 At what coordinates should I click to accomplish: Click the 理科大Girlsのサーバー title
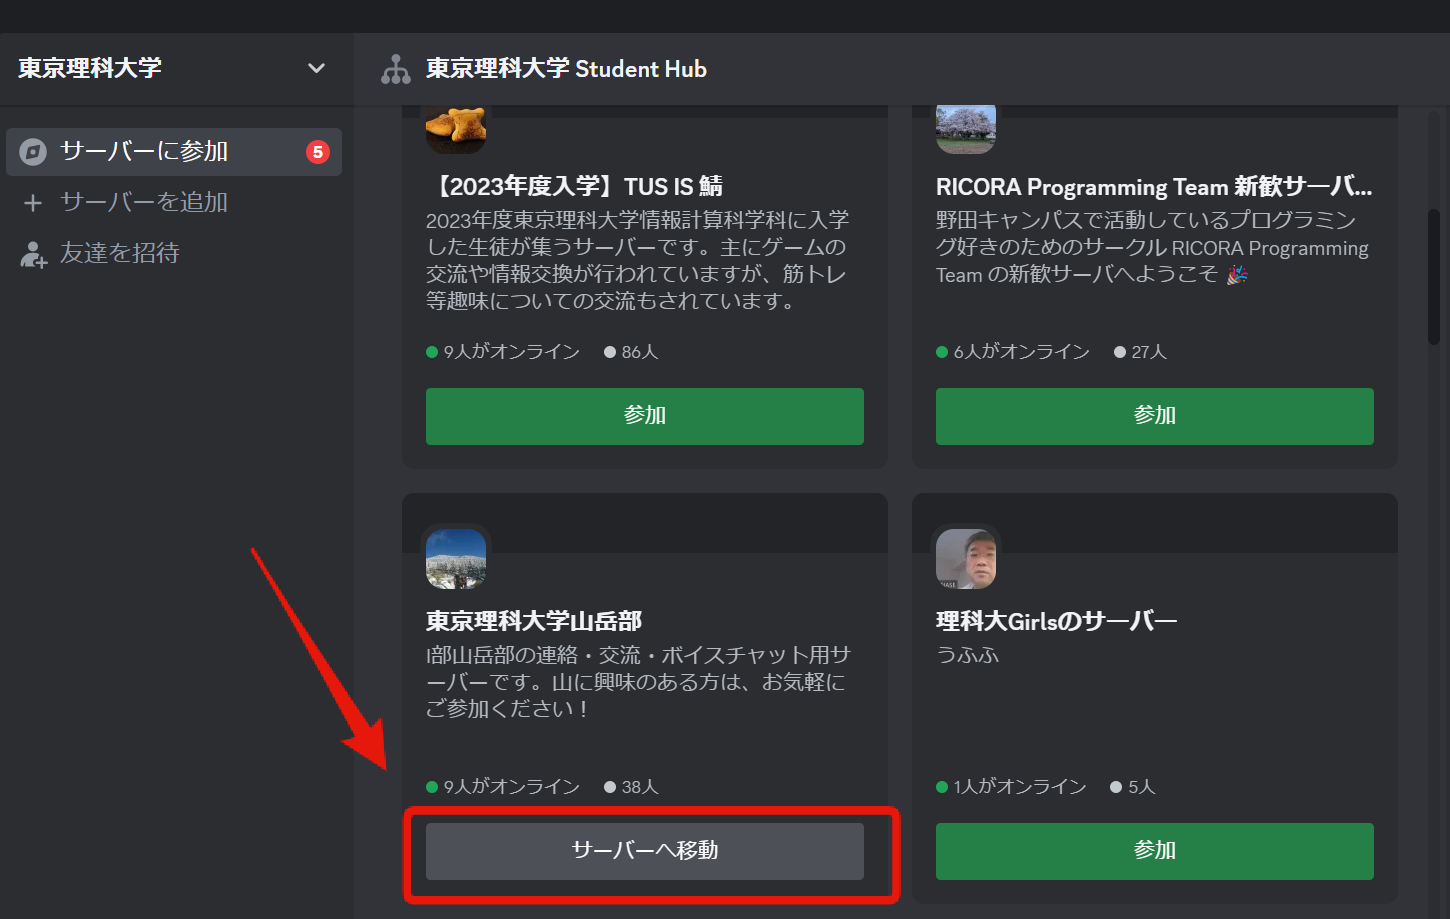[x=1056, y=621]
